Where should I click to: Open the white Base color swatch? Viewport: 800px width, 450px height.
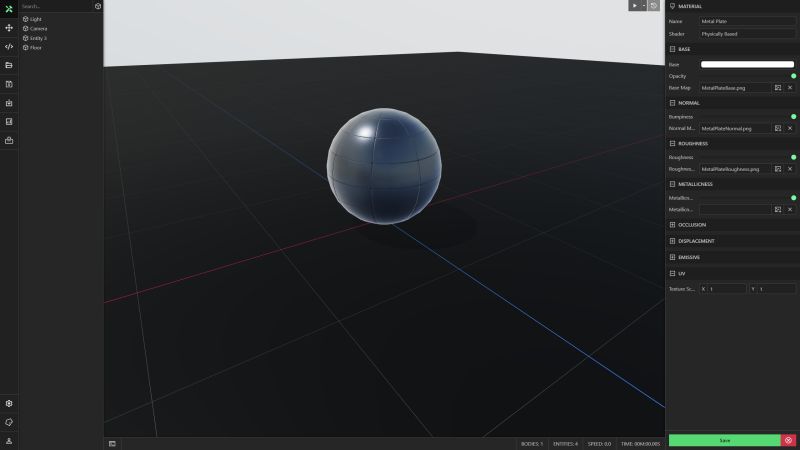747,64
